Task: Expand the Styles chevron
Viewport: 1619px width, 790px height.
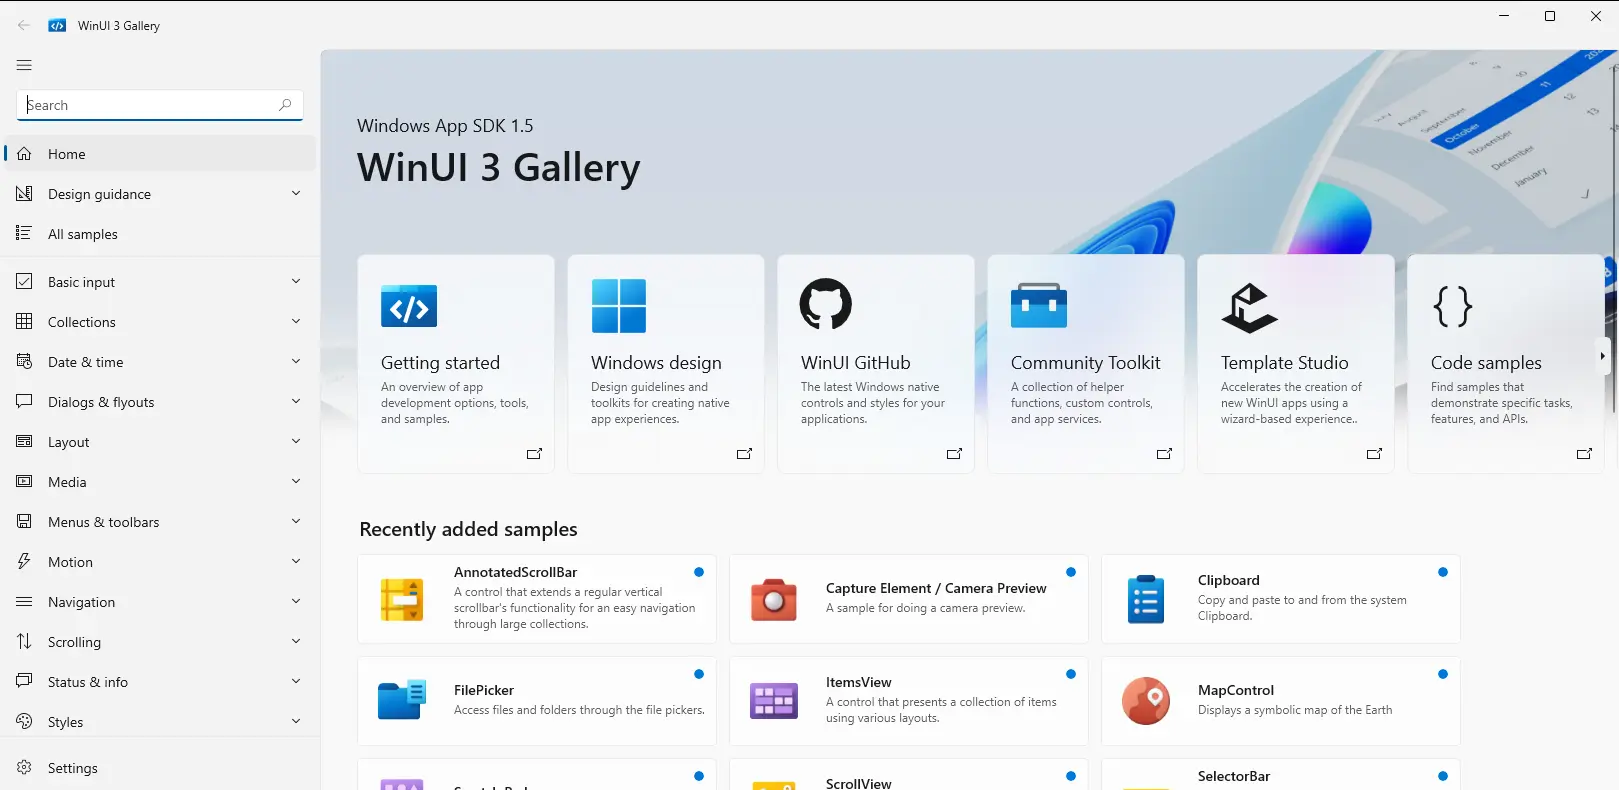Action: pos(296,721)
